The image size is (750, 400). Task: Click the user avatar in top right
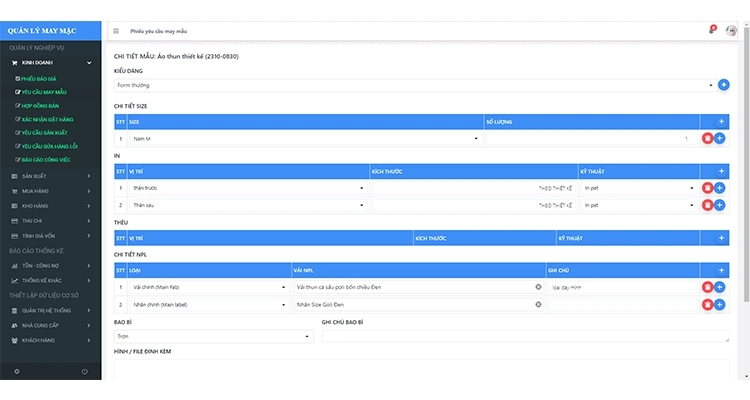(x=731, y=30)
